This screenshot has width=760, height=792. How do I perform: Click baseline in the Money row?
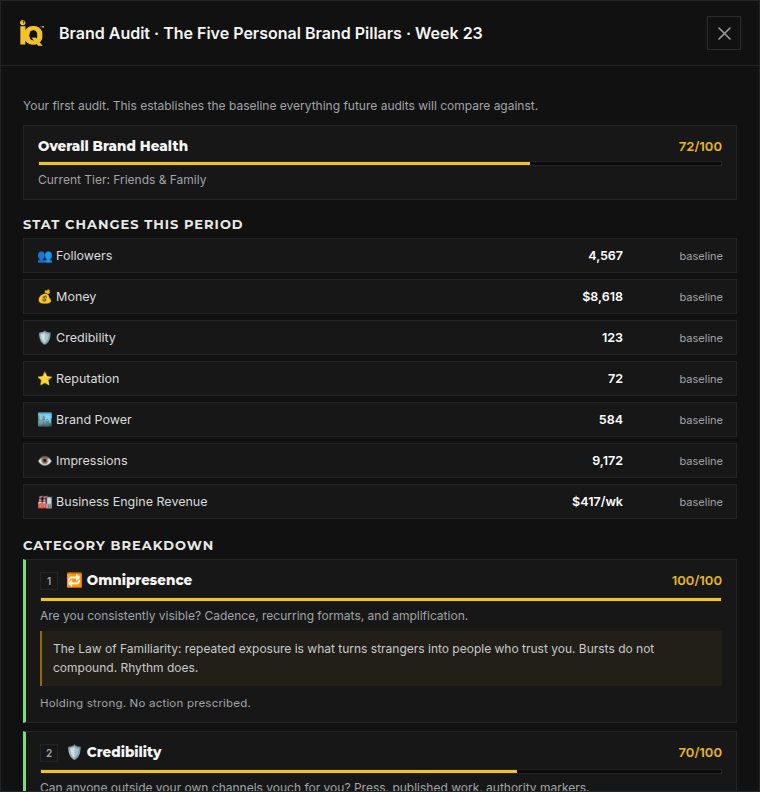[x=701, y=297]
